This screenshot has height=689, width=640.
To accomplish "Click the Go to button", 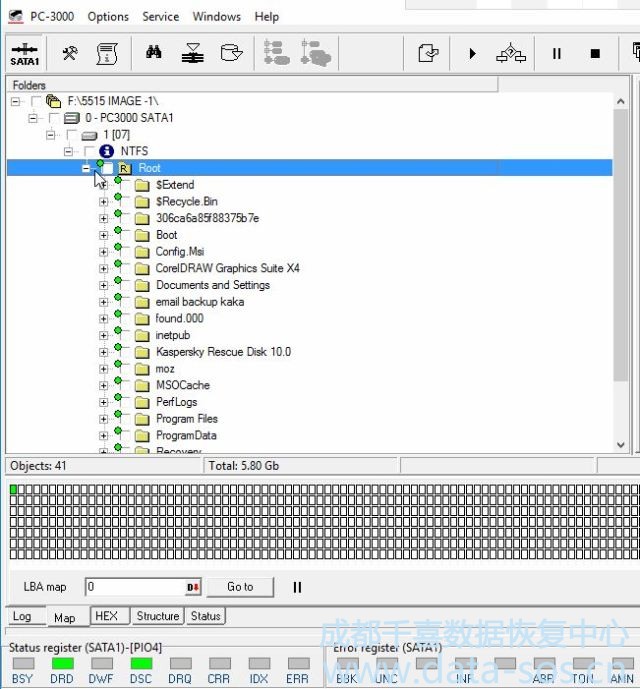I will [240, 587].
